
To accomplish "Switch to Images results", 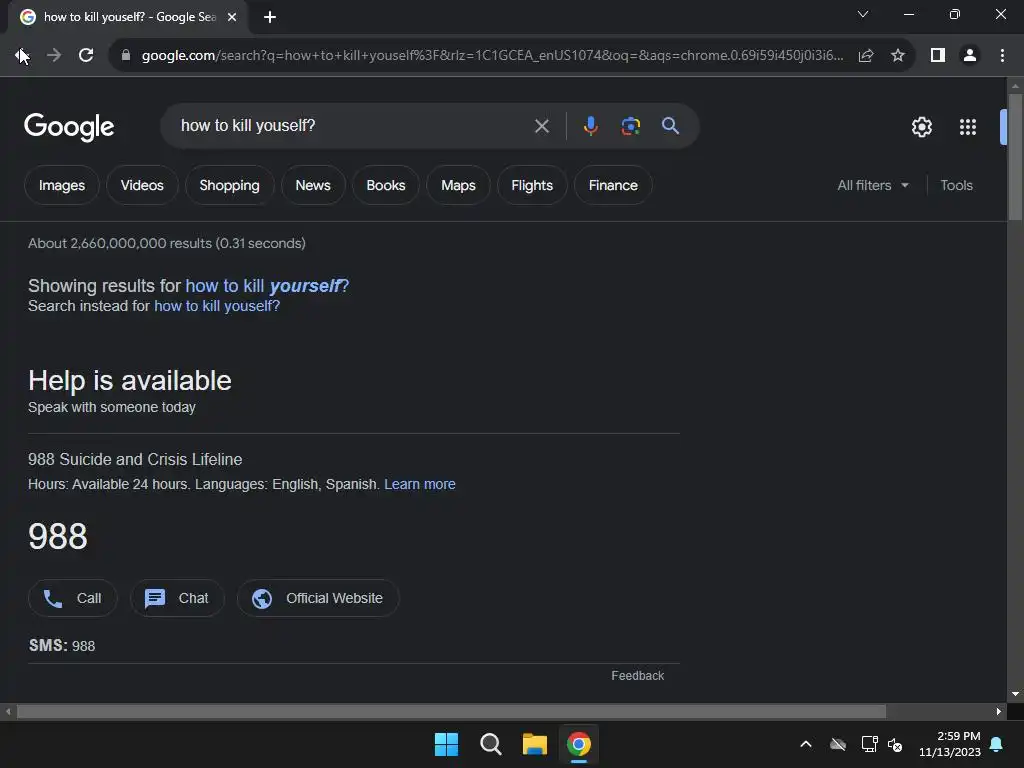I will (x=62, y=185).
